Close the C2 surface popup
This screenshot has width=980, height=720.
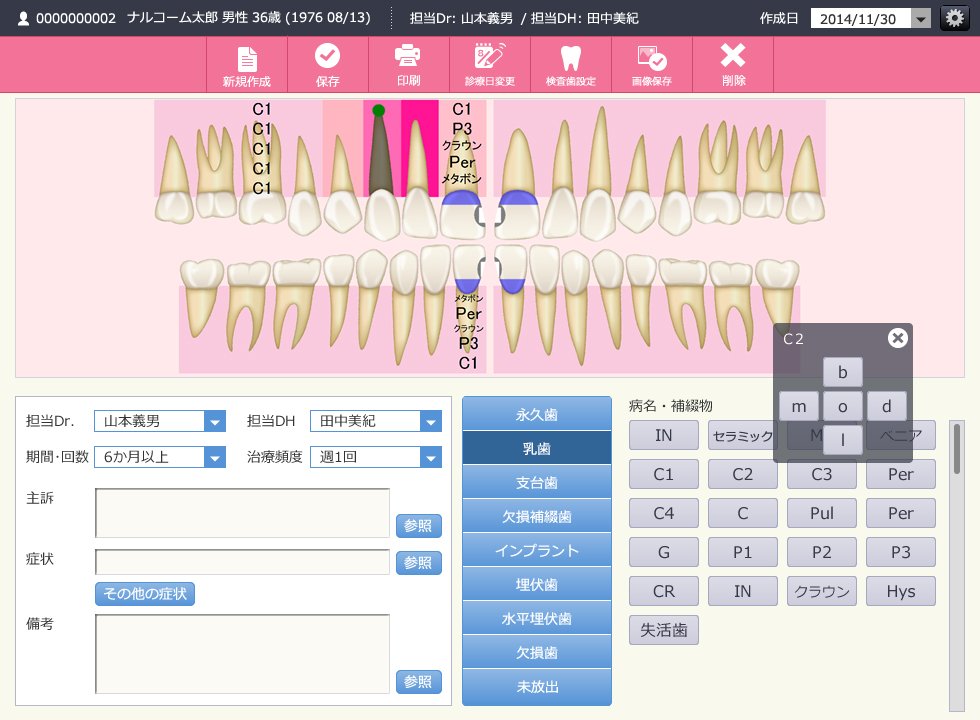tap(898, 338)
